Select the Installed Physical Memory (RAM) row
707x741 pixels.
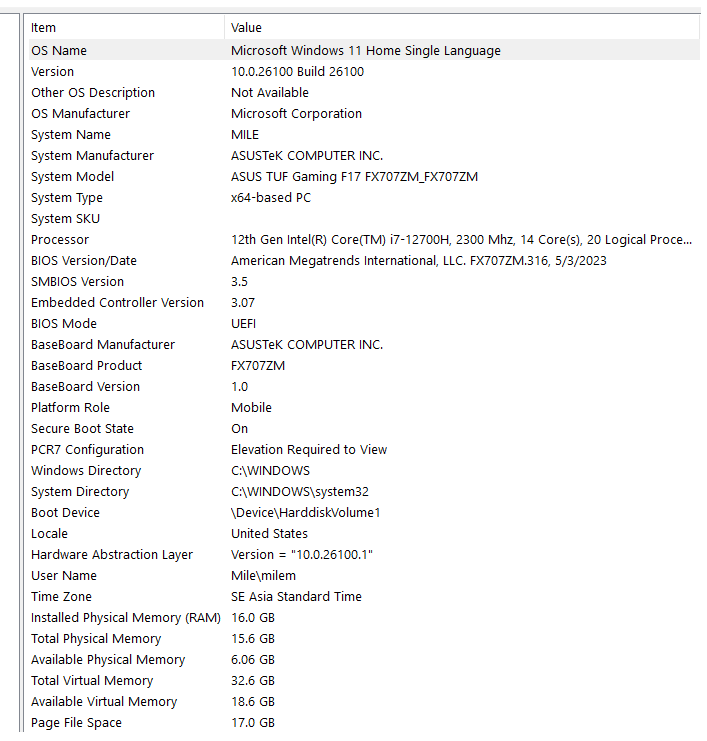364,617
